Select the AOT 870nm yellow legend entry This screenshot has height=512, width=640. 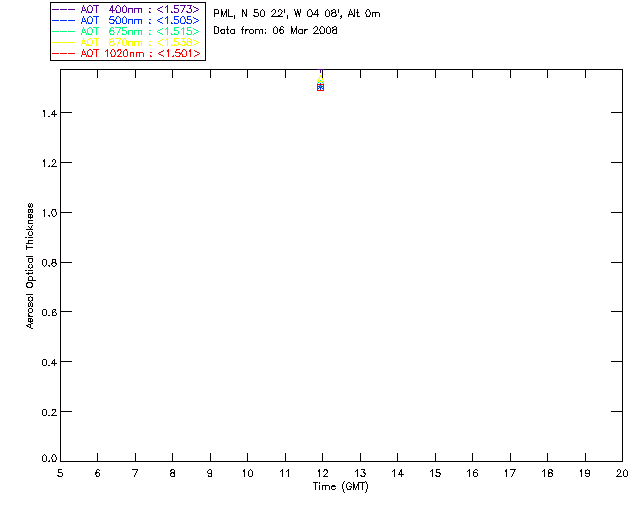pyautogui.click(x=127, y=42)
